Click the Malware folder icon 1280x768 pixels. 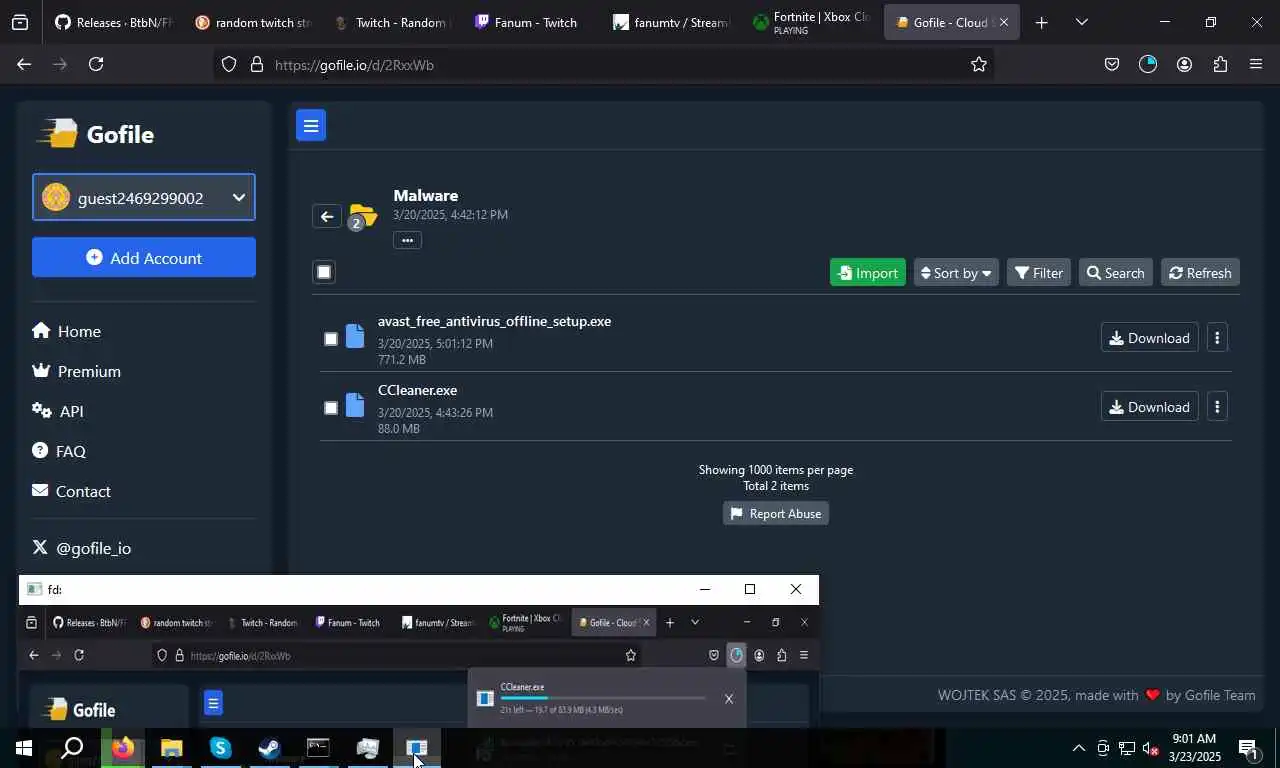[362, 216]
